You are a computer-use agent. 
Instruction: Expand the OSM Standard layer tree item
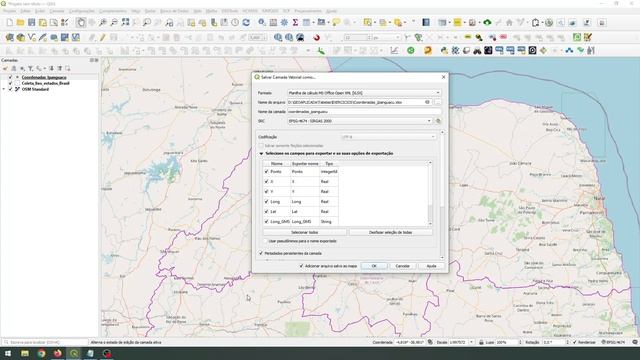coord(4,89)
